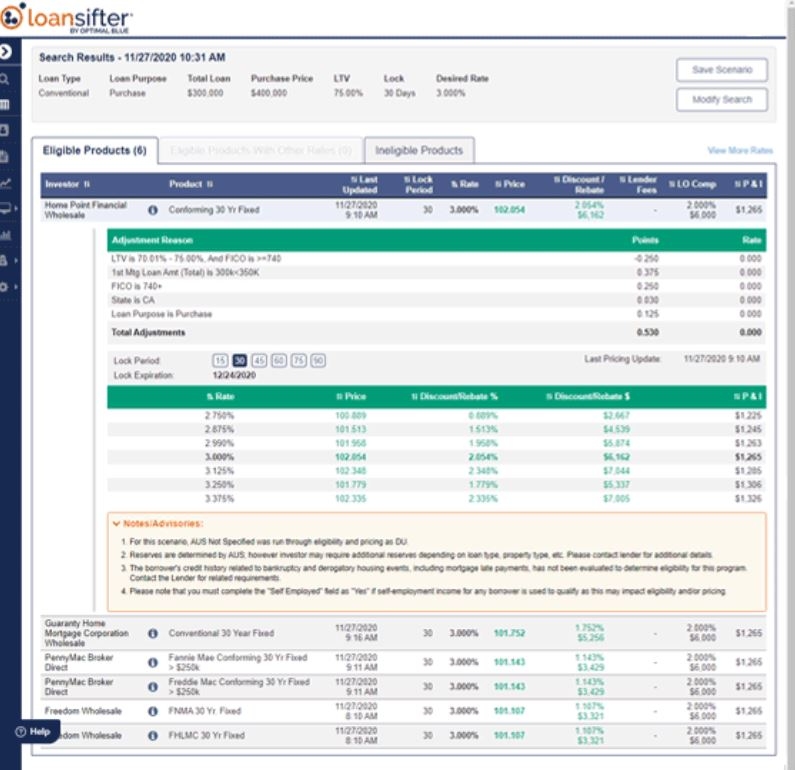This screenshot has width=795, height=770.
Task: Click info icon for Guaranty Home Mortgage Corporation
Action: (153, 633)
